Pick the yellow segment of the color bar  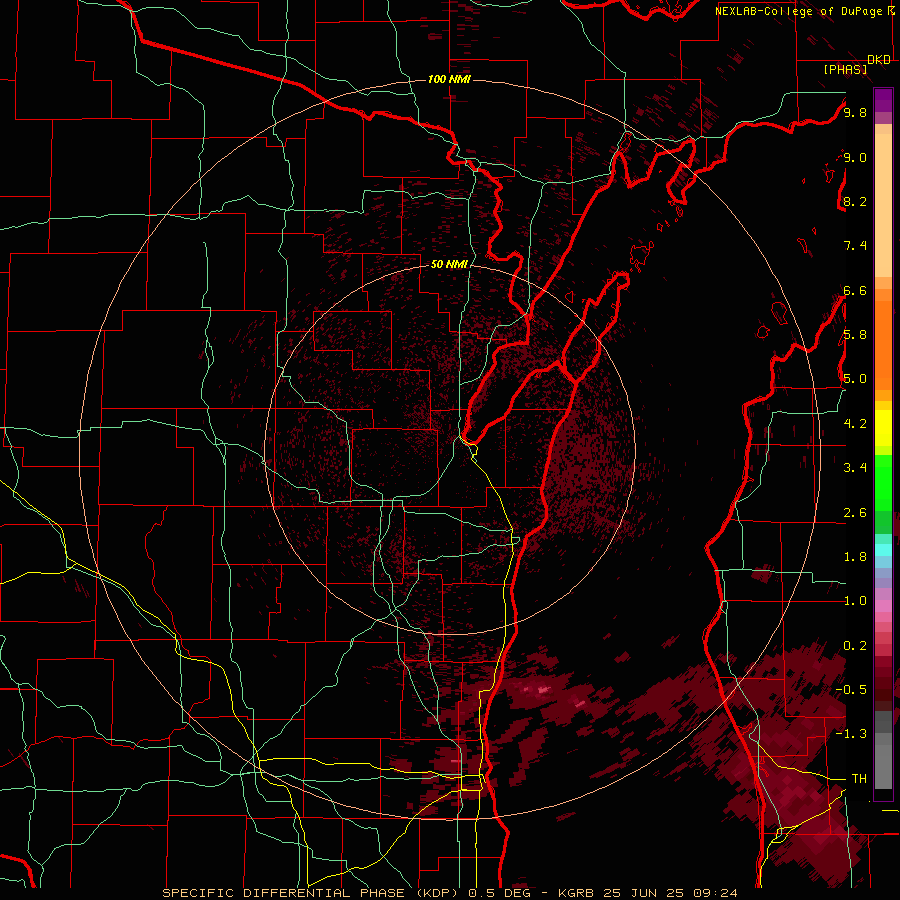[x=883, y=428]
